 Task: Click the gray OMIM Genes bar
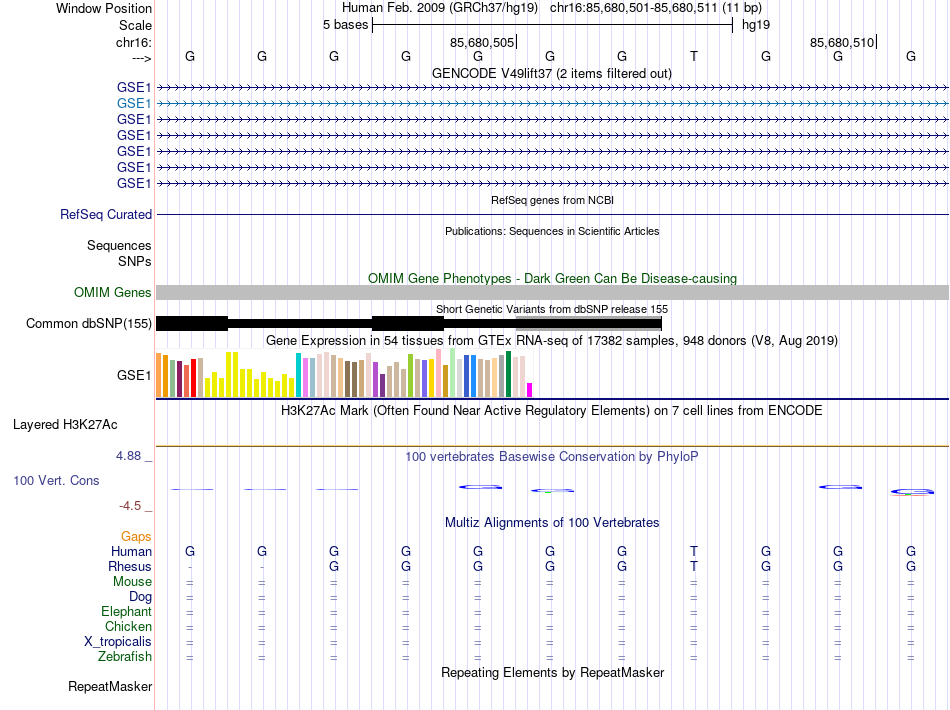point(553,293)
